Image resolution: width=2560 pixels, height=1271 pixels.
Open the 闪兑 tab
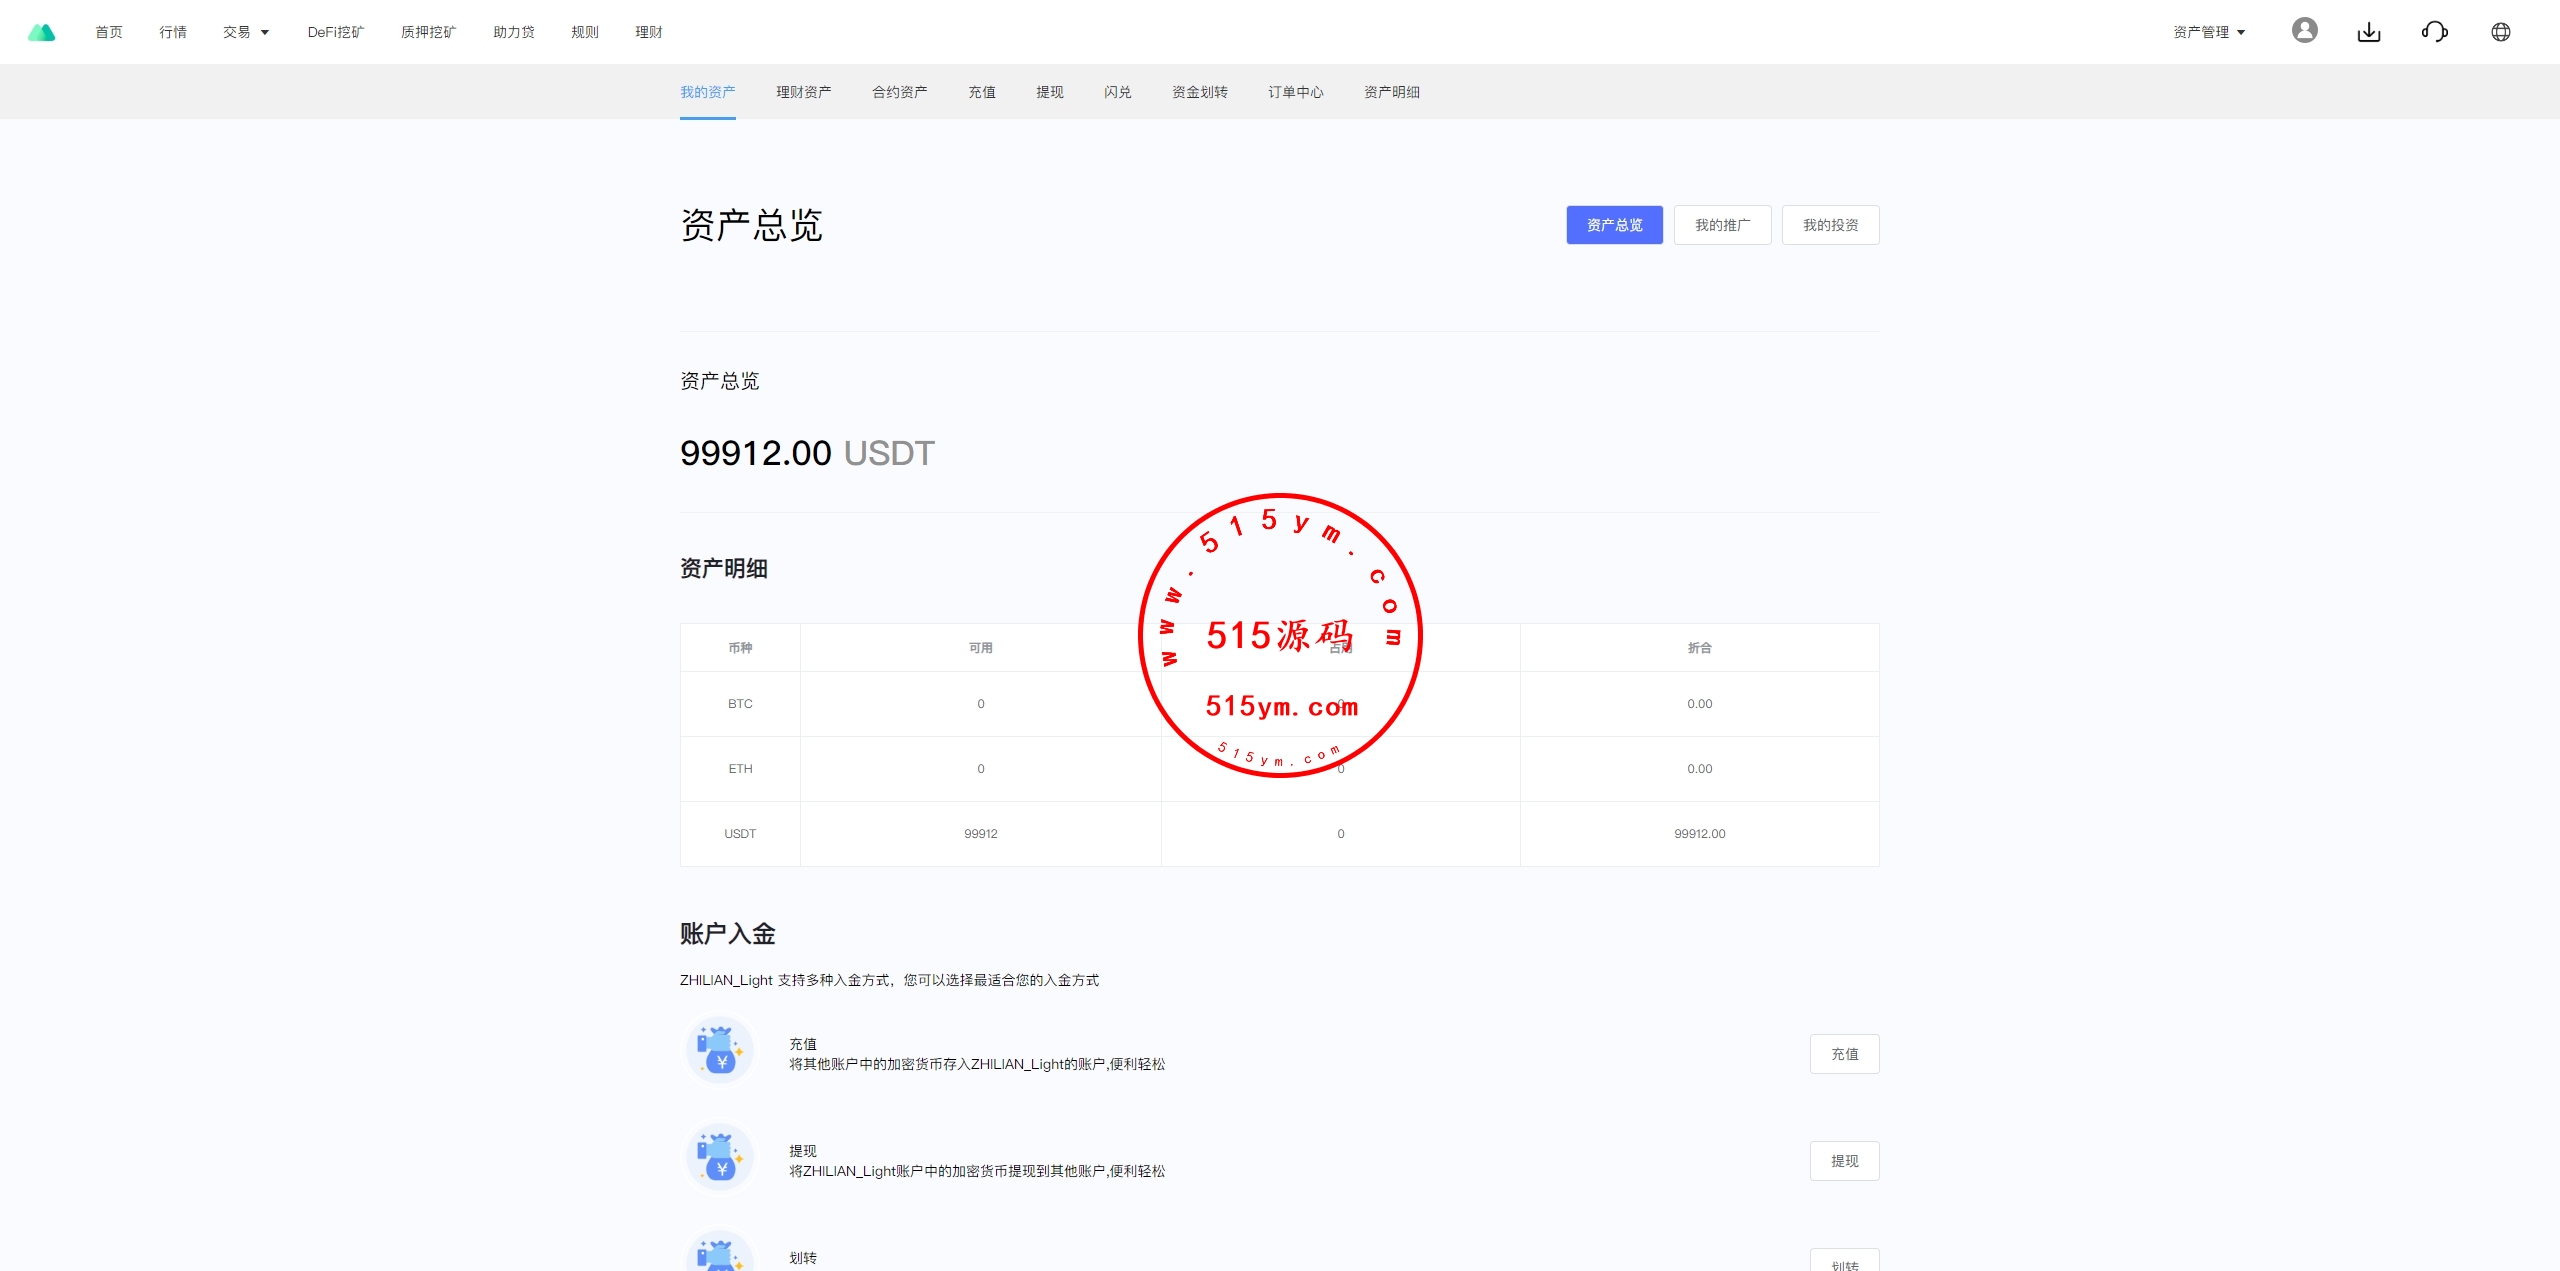1117,92
